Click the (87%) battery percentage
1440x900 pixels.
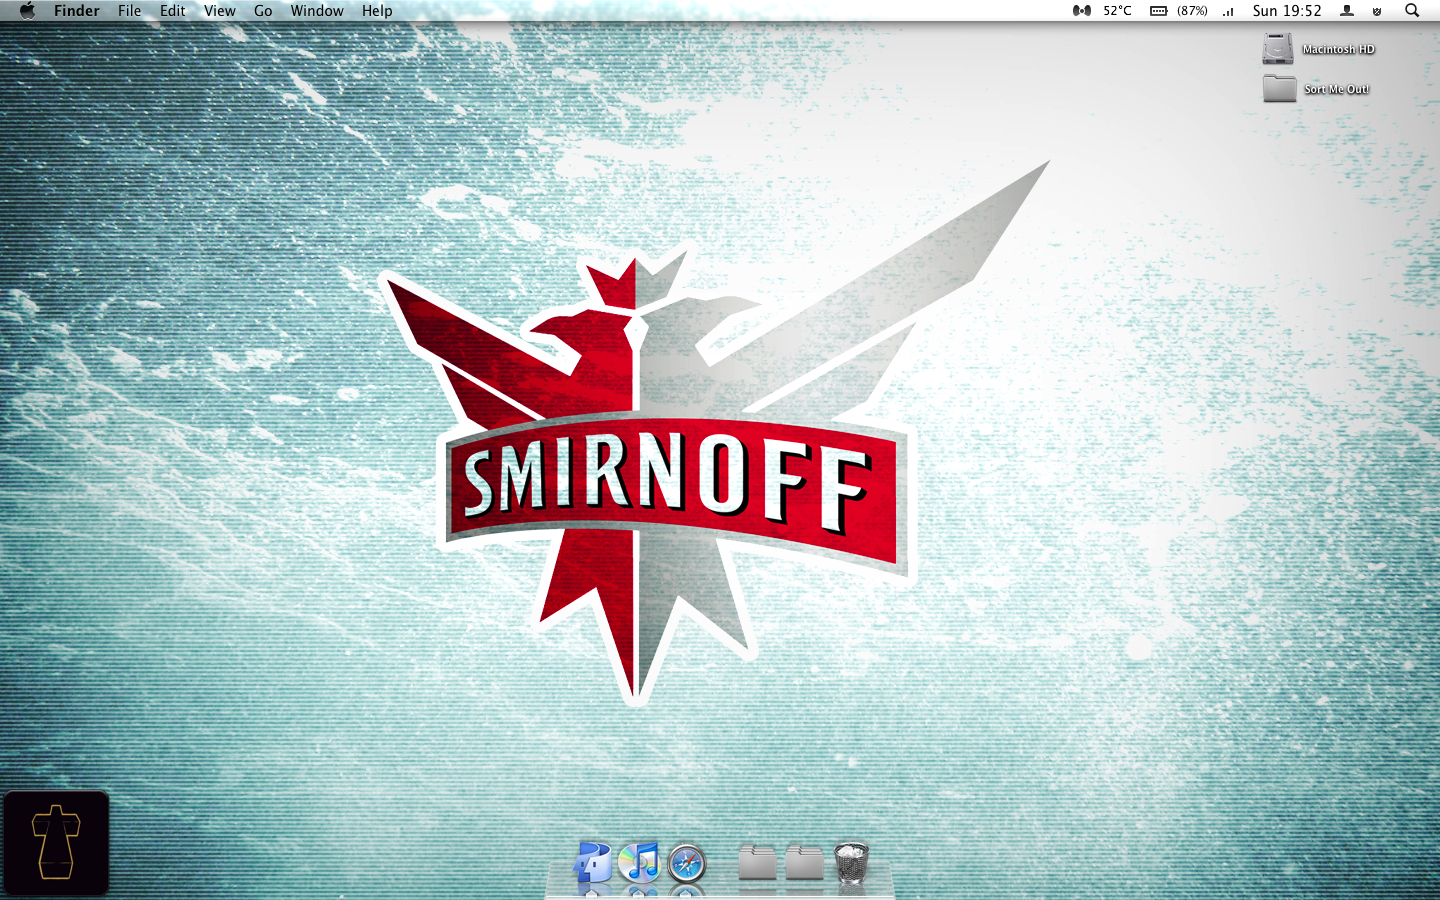point(1192,11)
